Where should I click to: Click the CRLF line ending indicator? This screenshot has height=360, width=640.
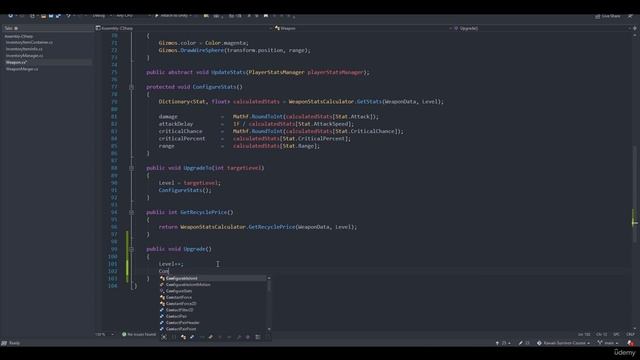[x=630, y=334]
